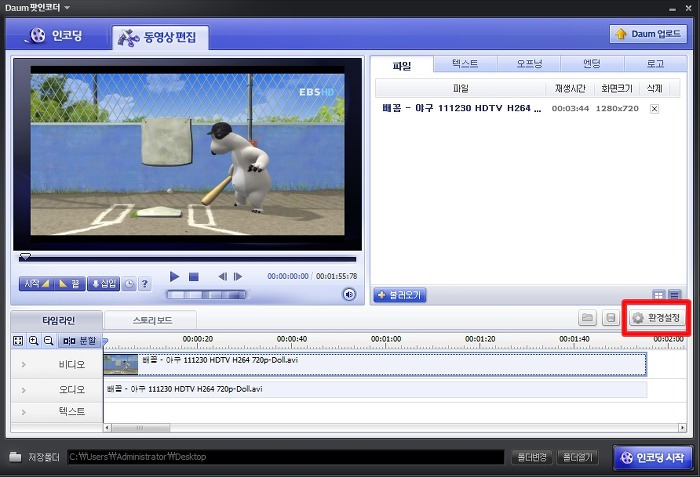Click the open project folder icon
This screenshot has width=700, height=477.
588,318
